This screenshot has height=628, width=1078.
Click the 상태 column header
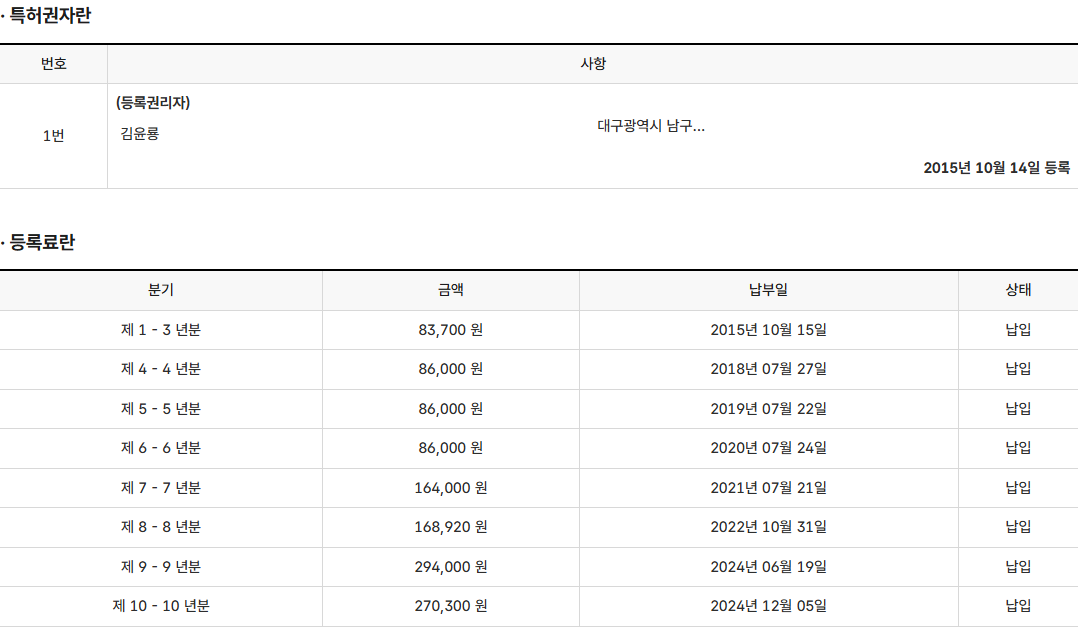[x=1018, y=291]
